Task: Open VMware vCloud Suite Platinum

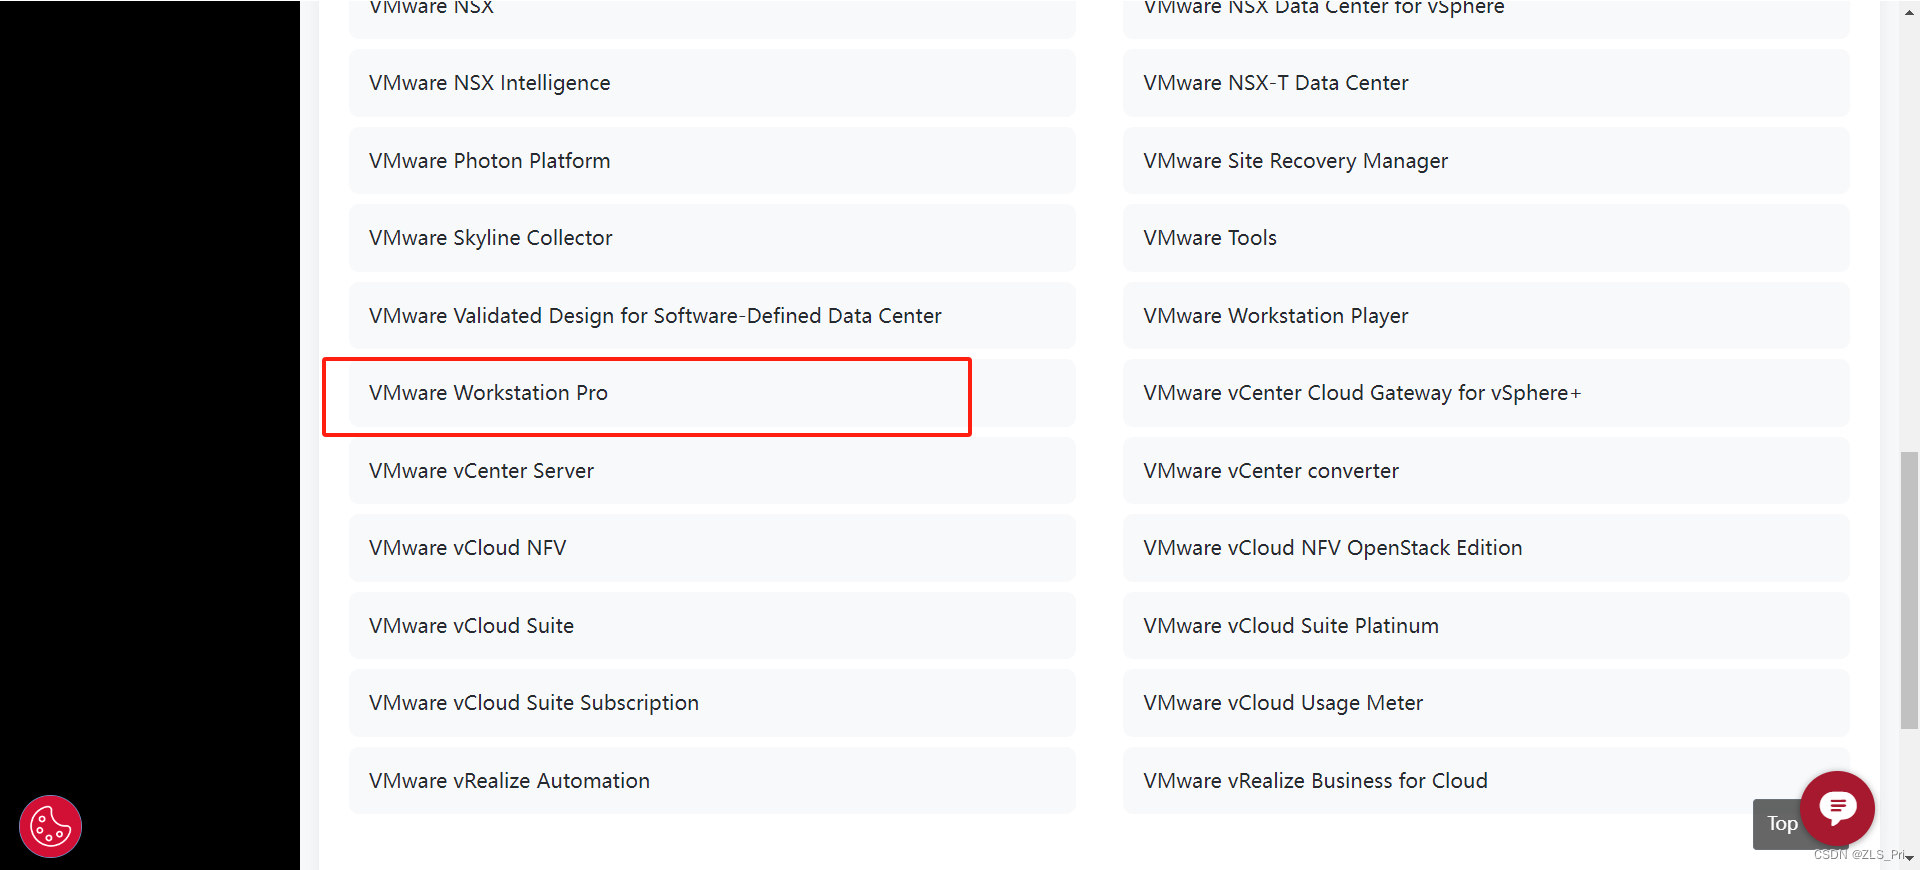Action: pyautogui.click(x=1486, y=626)
